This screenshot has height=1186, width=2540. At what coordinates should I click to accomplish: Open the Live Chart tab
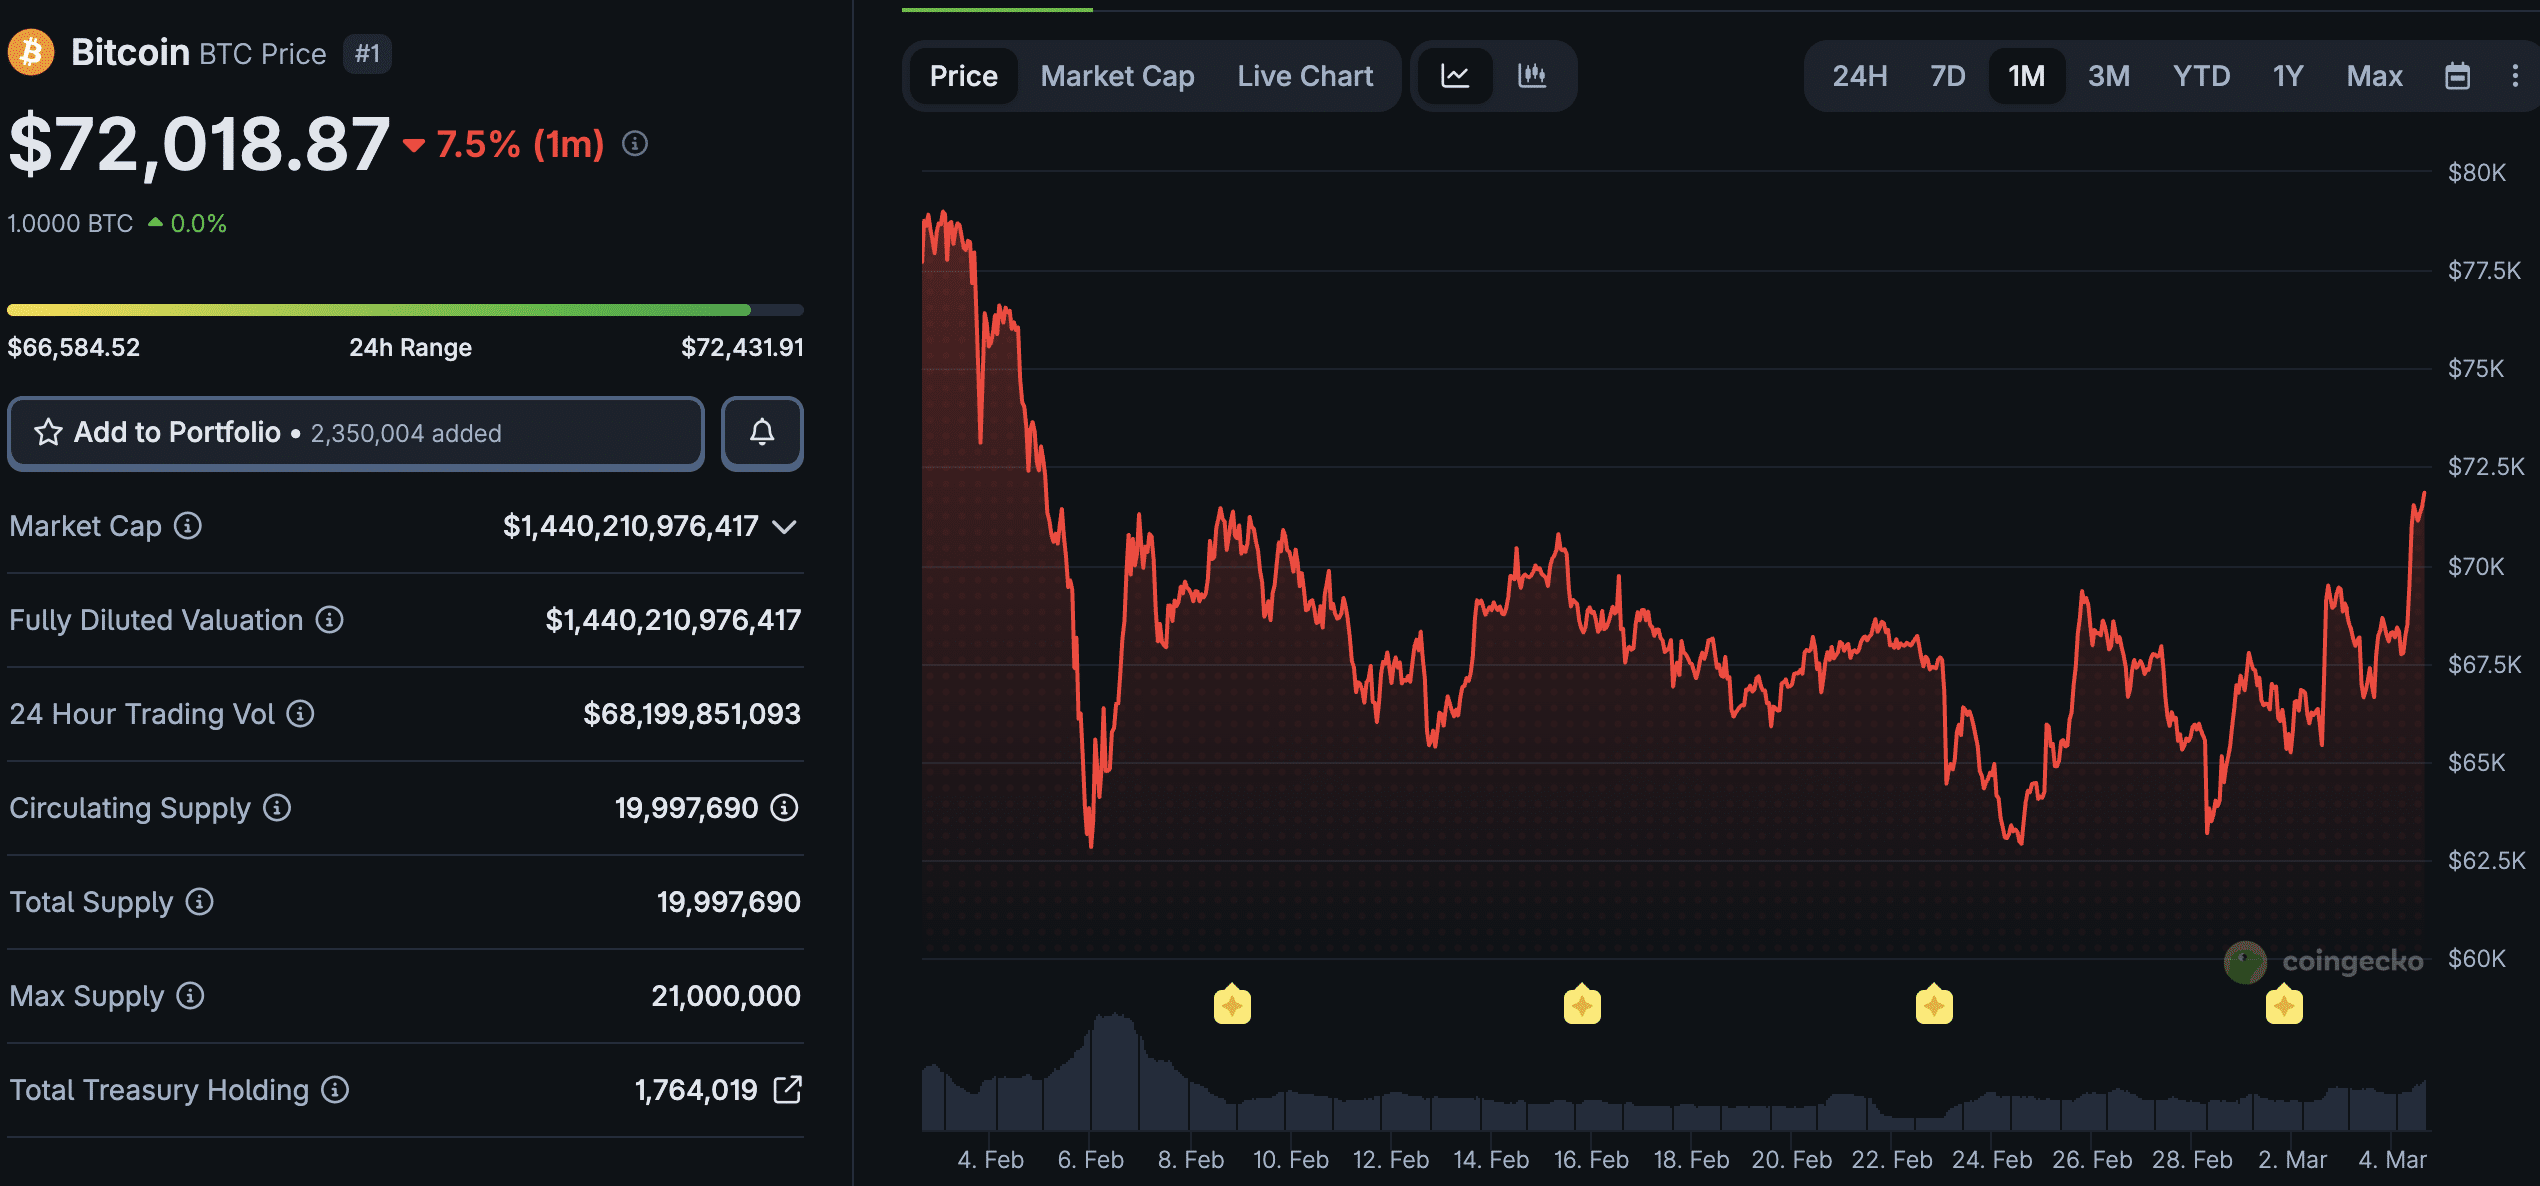click(x=1305, y=75)
